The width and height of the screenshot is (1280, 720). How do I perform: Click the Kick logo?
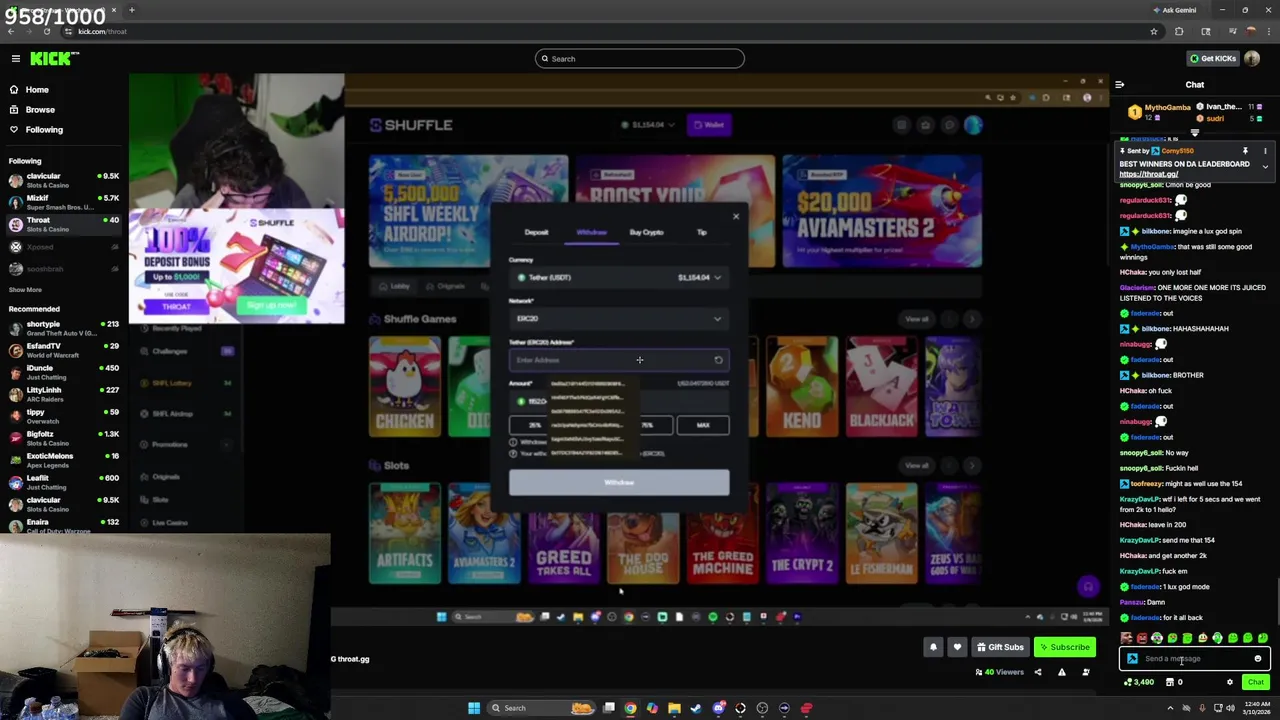53,59
